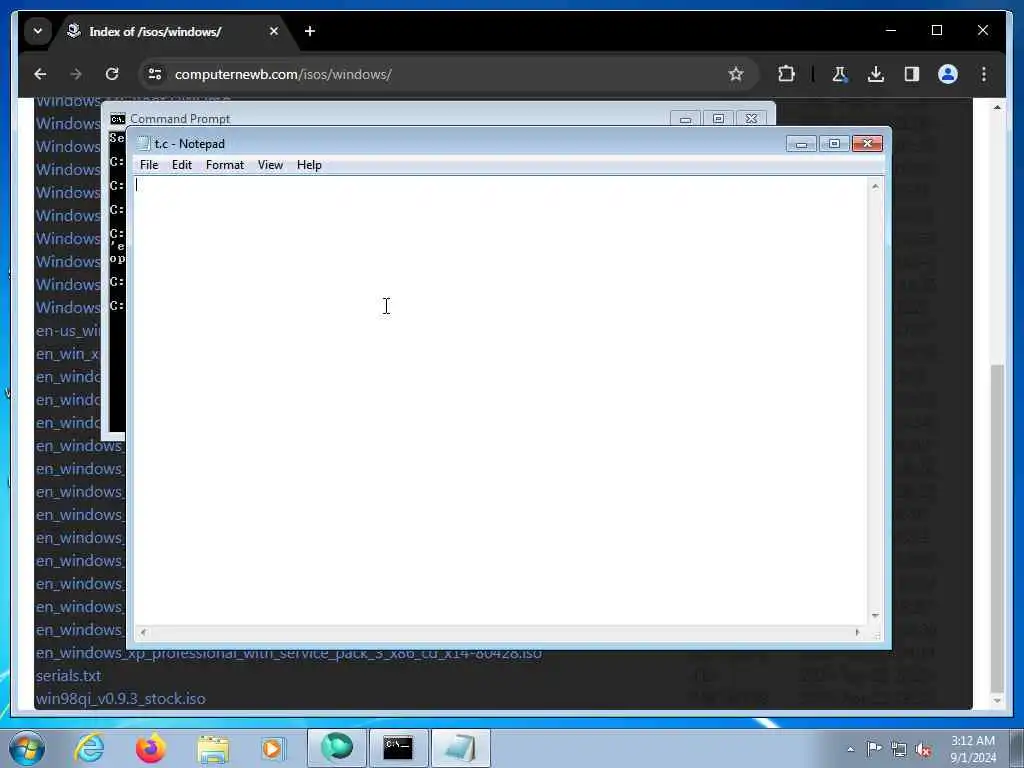Image resolution: width=1024 pixels, height=768 pixels.
Task: Open the win98qi_v0.9.3_stock.iso link
Action: [x=121, y=698]
